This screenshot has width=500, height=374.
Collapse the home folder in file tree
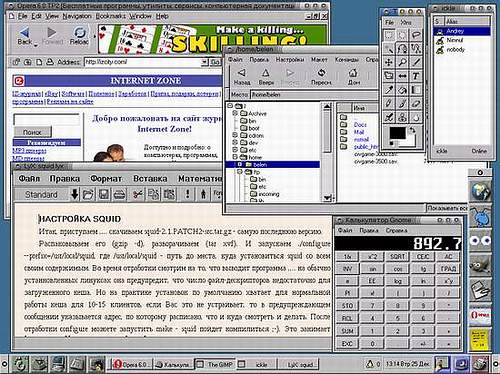[x=235, y=157]
